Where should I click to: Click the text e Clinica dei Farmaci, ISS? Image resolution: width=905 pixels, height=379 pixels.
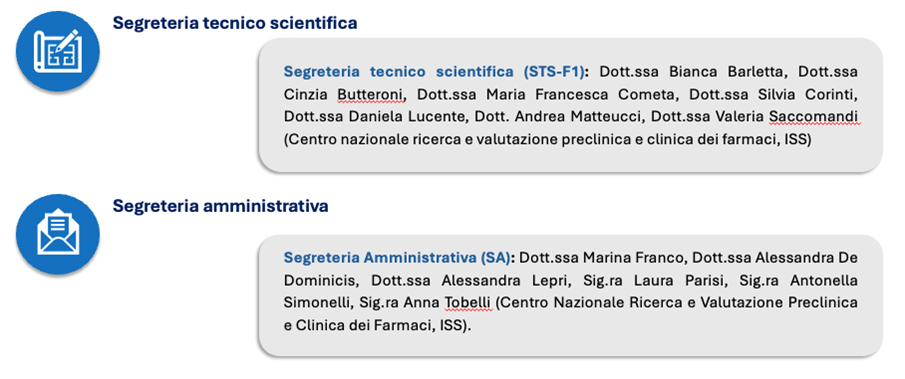coord(374,325)
